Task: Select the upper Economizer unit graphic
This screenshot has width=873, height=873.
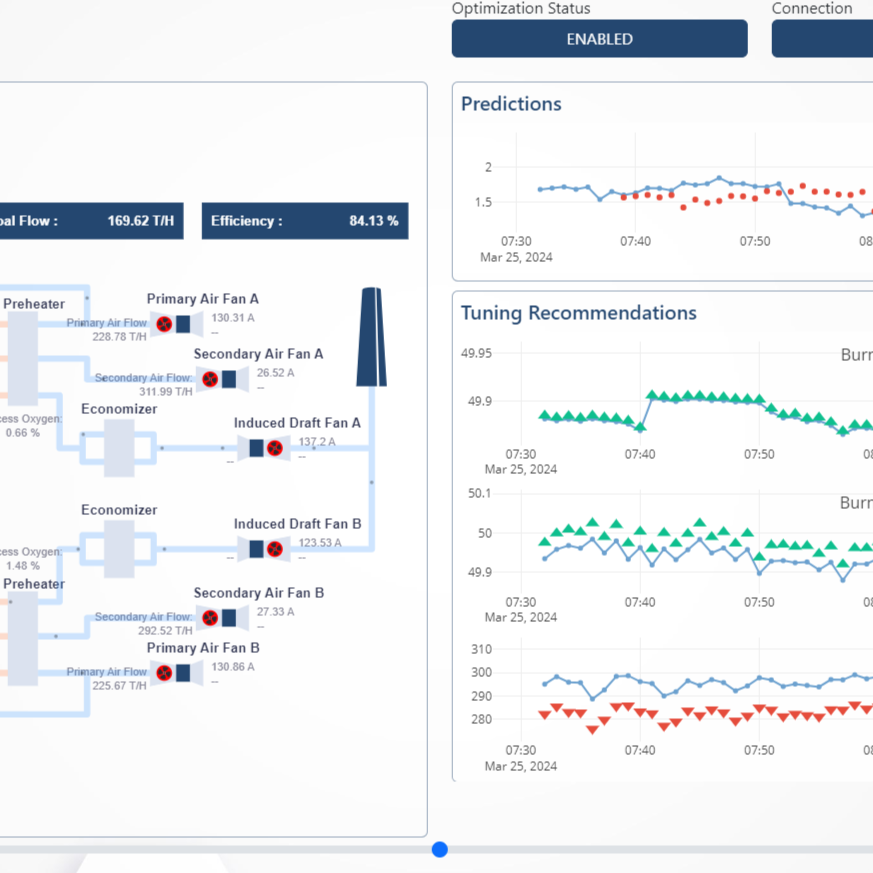Action: click(119, 448)
